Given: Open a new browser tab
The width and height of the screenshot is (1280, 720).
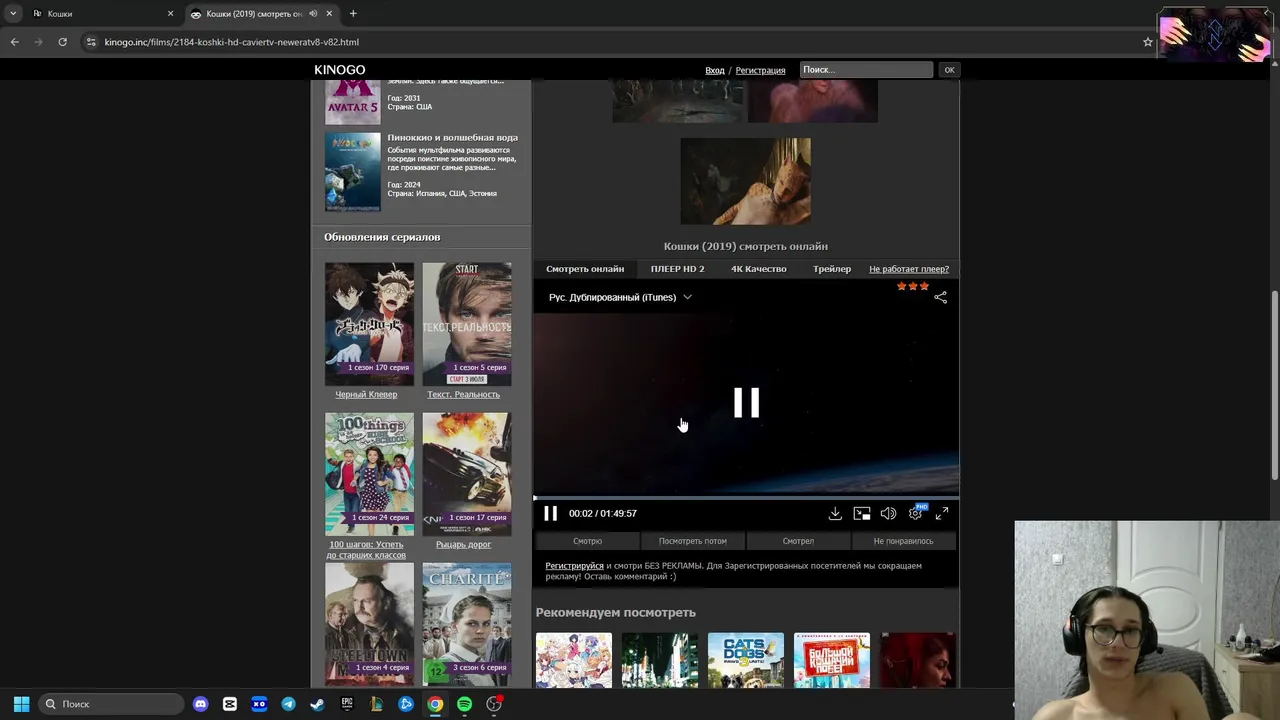Looking at the screenshot, I should point(353,14).
